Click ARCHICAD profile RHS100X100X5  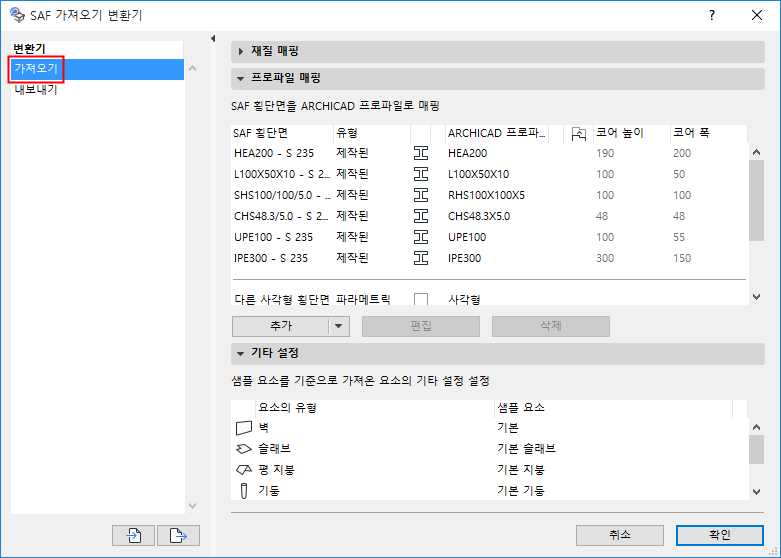coord(486,195)
